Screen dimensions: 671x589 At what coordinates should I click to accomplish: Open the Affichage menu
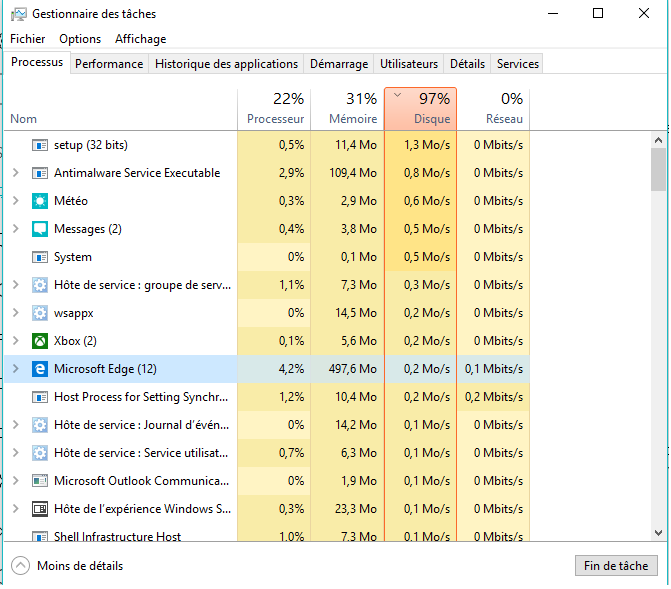pyautogui.click(x=140, y=39)
